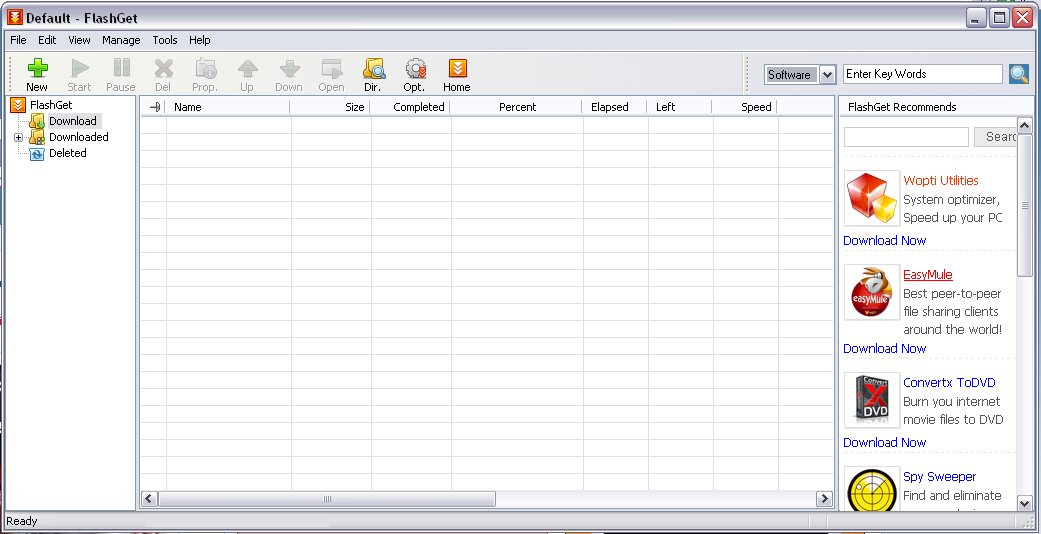Click the Open toolbar icon
The width and height of the screenshot is (1041, 534).
click(x=331, y=74)
